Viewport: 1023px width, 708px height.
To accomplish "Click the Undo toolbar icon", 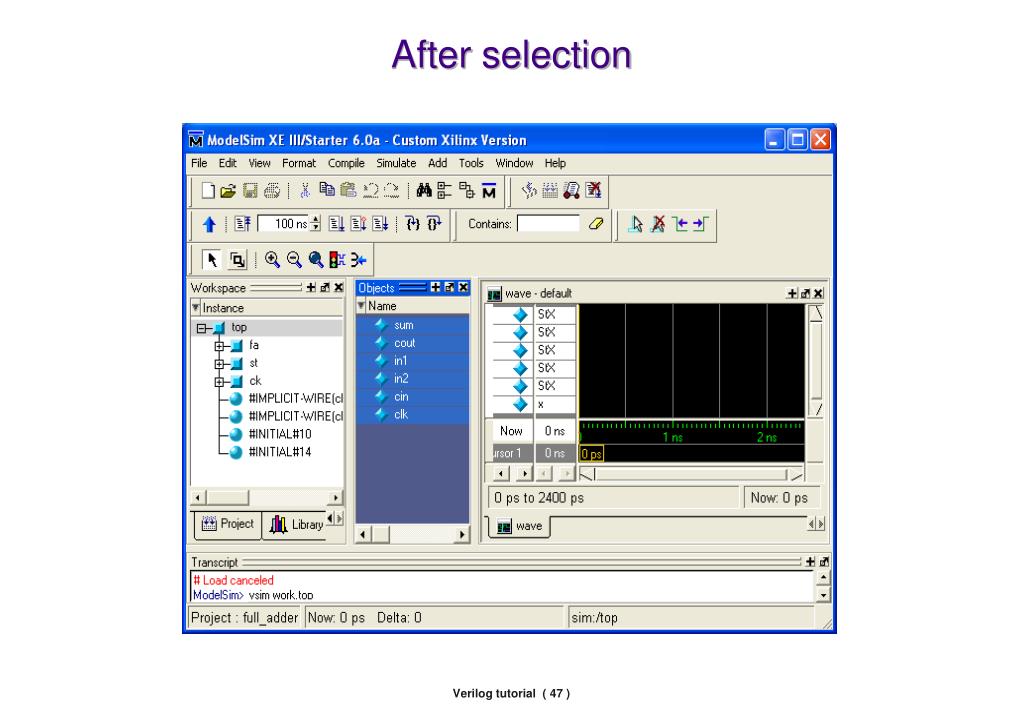I will click(x=371, y=191).
